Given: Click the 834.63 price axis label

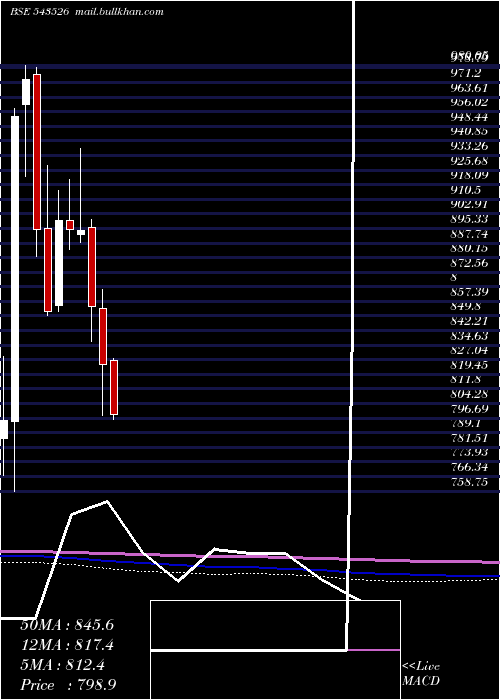Looking at the screenshot, I should (x=469, y=336).
